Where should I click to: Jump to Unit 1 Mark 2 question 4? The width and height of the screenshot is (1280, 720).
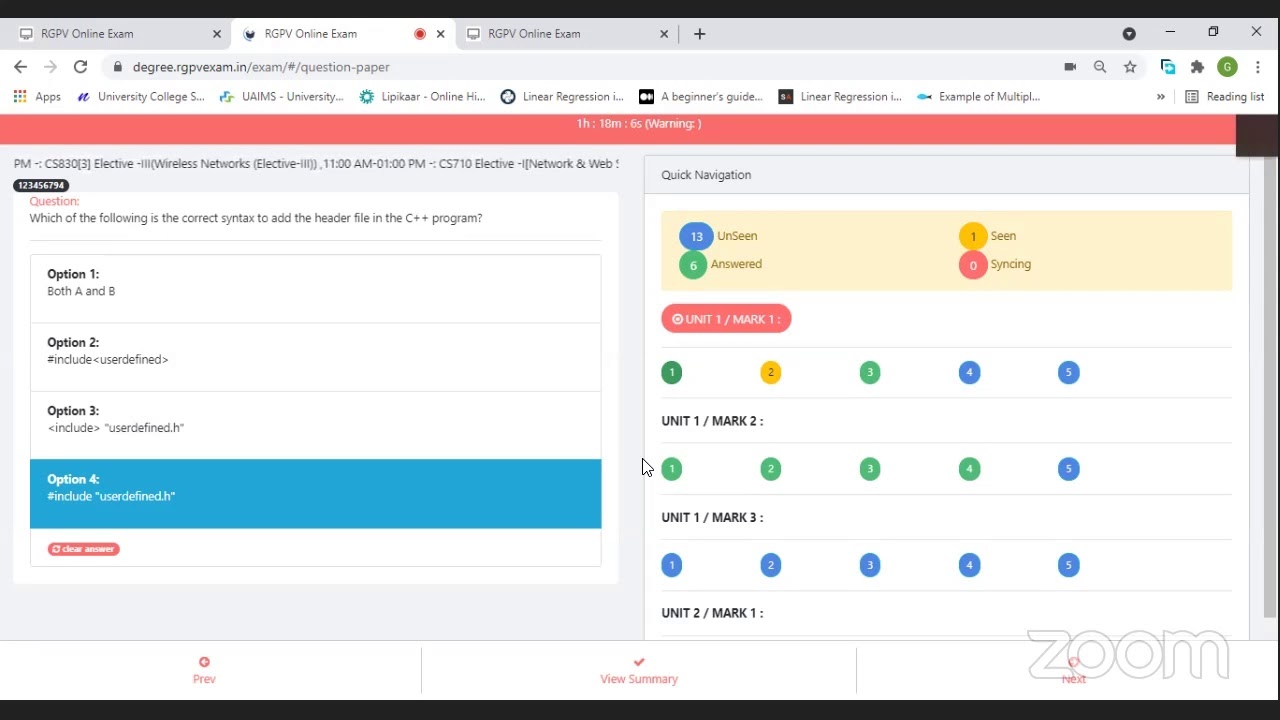point(969,469)
